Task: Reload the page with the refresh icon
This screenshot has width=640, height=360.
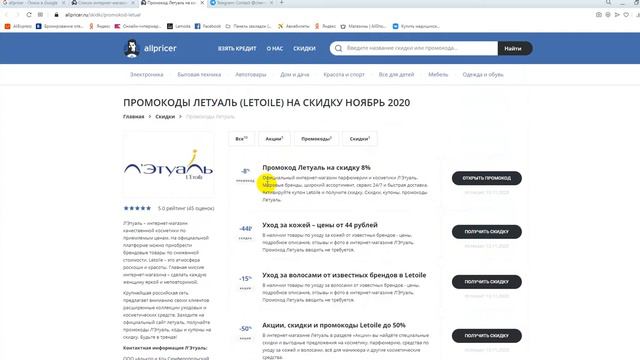Action: coord(29,15)
